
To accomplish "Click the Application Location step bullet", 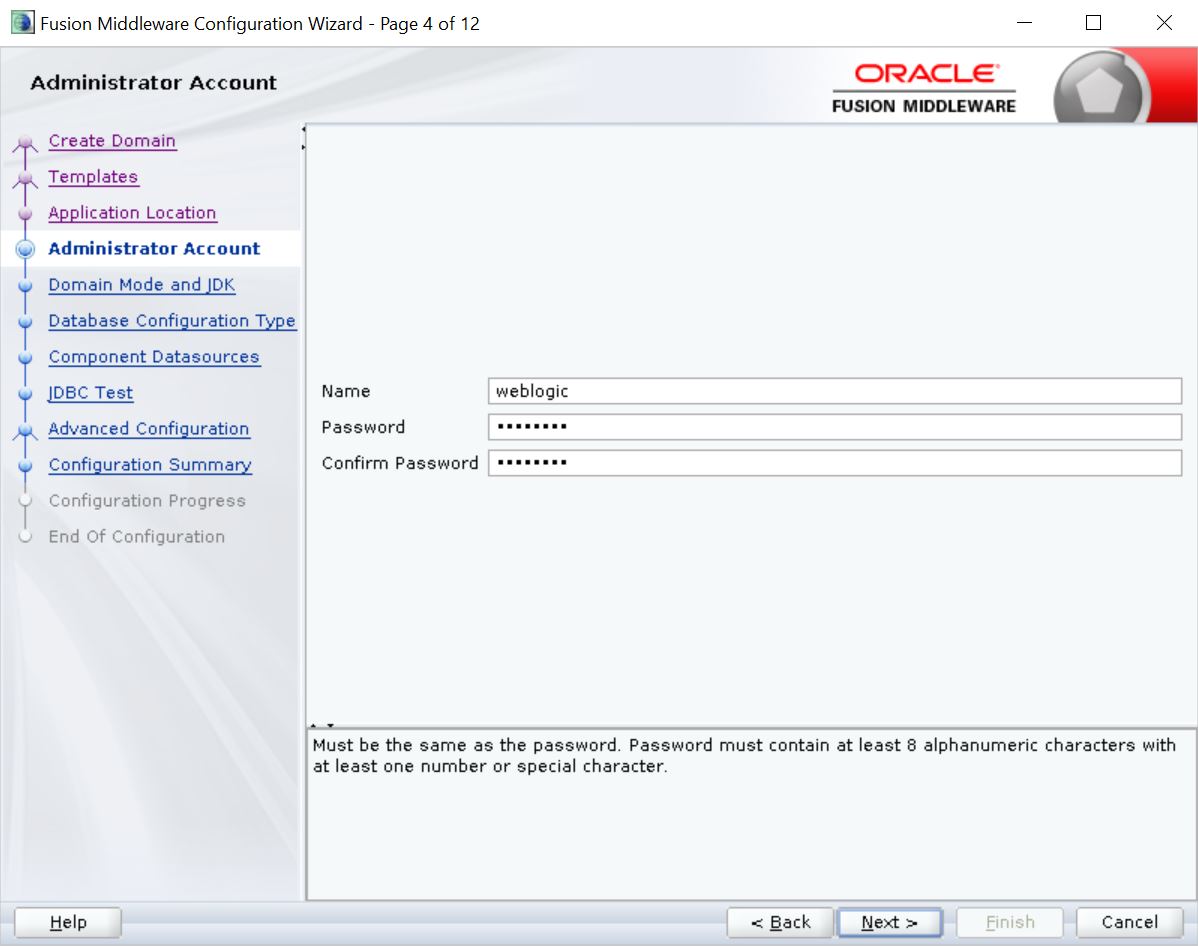I will pos(25,214).
